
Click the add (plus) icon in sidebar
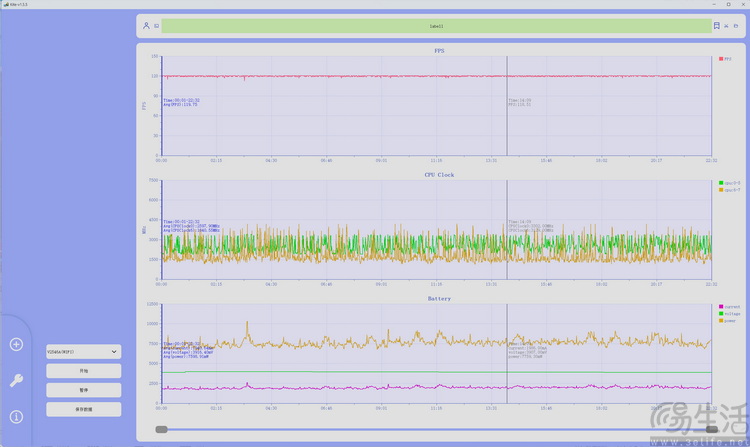click(16, 344)
